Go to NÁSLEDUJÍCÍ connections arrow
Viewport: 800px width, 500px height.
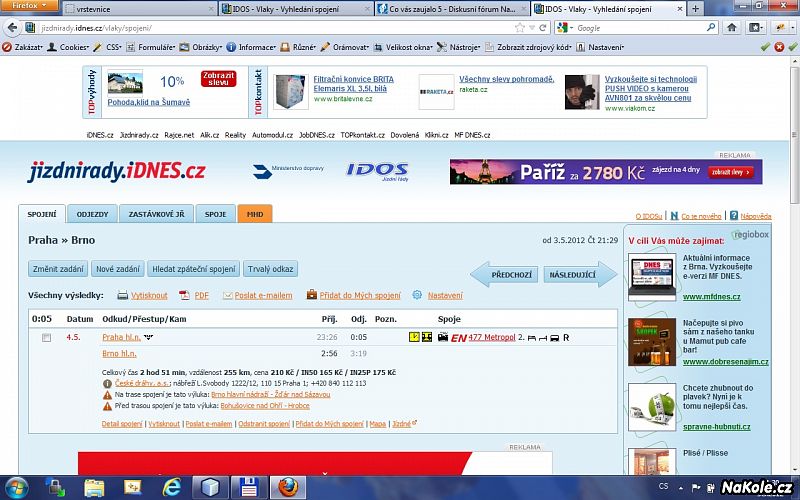click(x=580, y=274)
